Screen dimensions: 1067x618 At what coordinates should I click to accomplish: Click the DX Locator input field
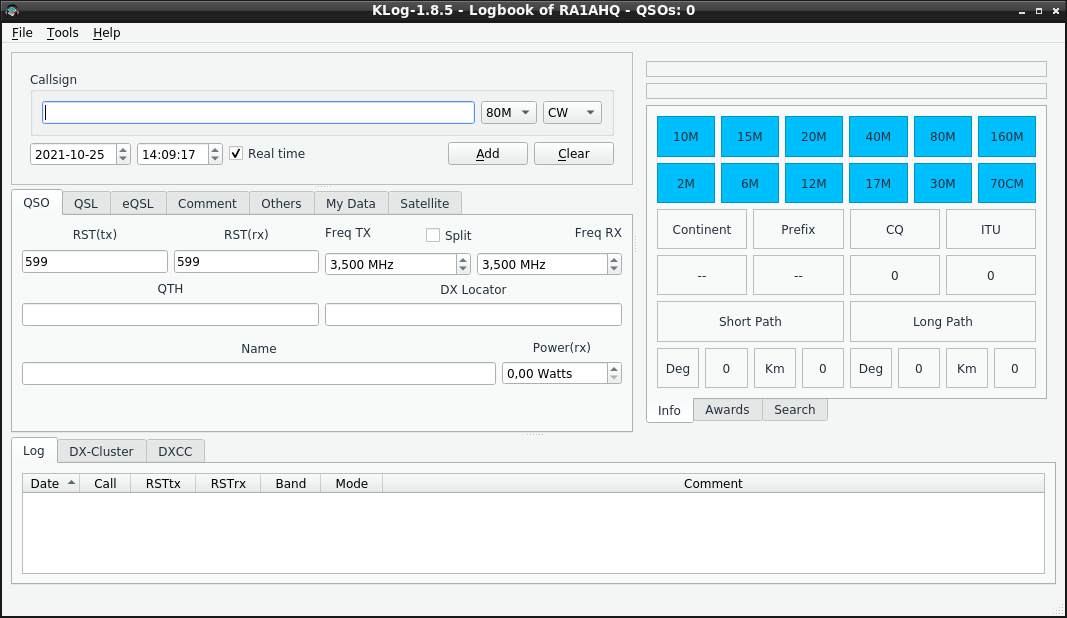click(x=473, y=314)
